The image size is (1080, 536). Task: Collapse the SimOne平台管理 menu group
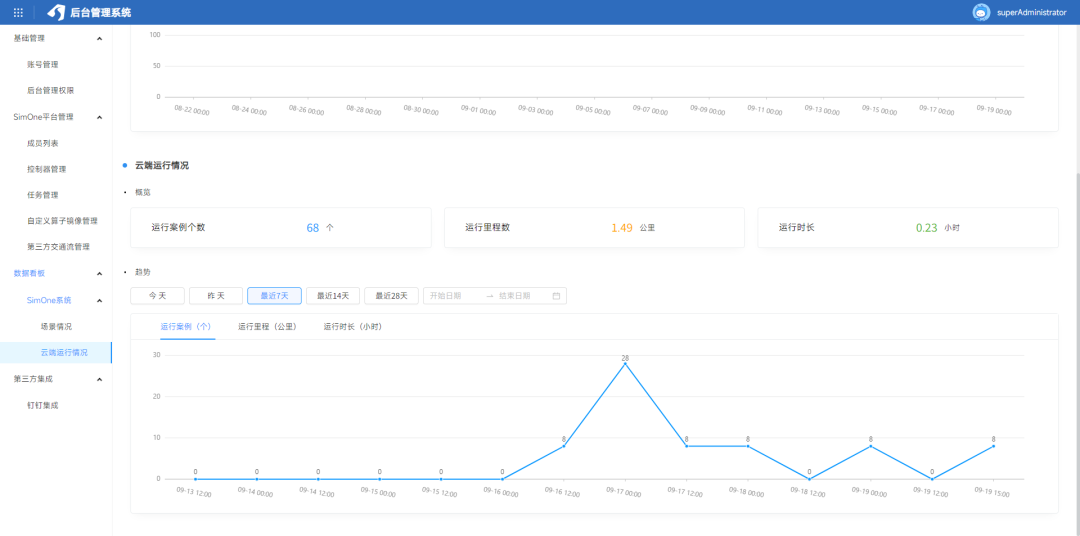(x=99, y=117)
